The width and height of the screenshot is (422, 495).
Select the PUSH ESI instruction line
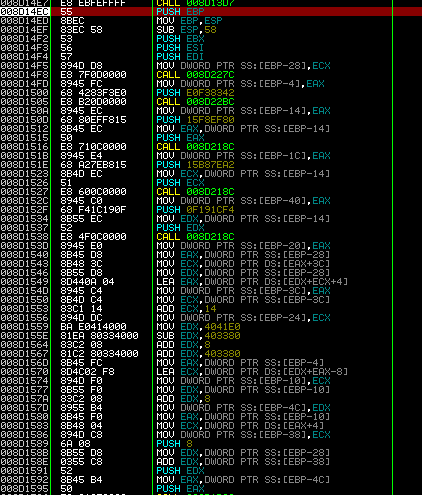point(180,48)
